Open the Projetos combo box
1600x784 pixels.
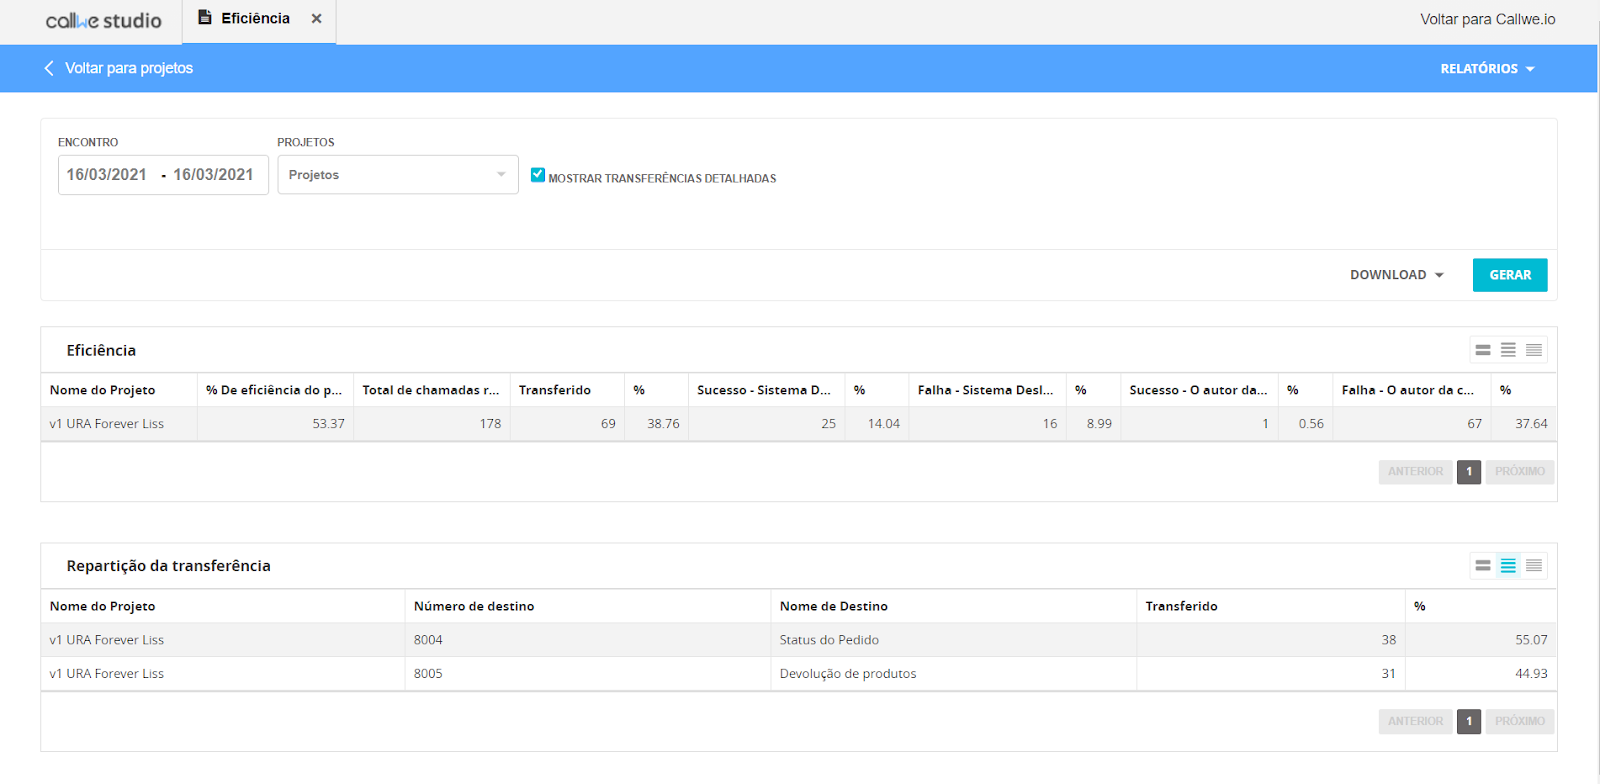point(398,174)
